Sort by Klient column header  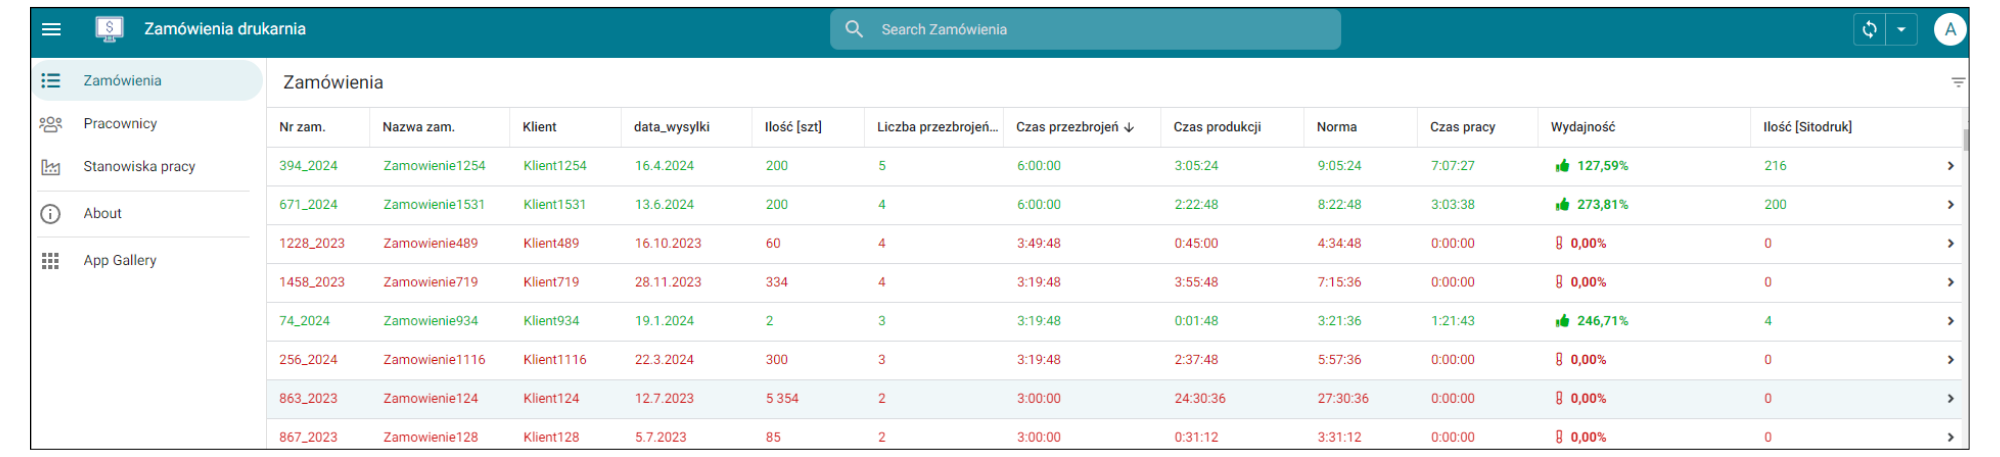click(x=539, y=127)
